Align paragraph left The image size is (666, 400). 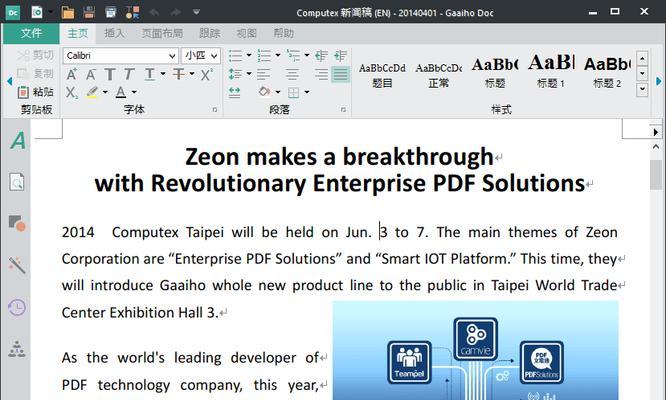tap(263, 74)
